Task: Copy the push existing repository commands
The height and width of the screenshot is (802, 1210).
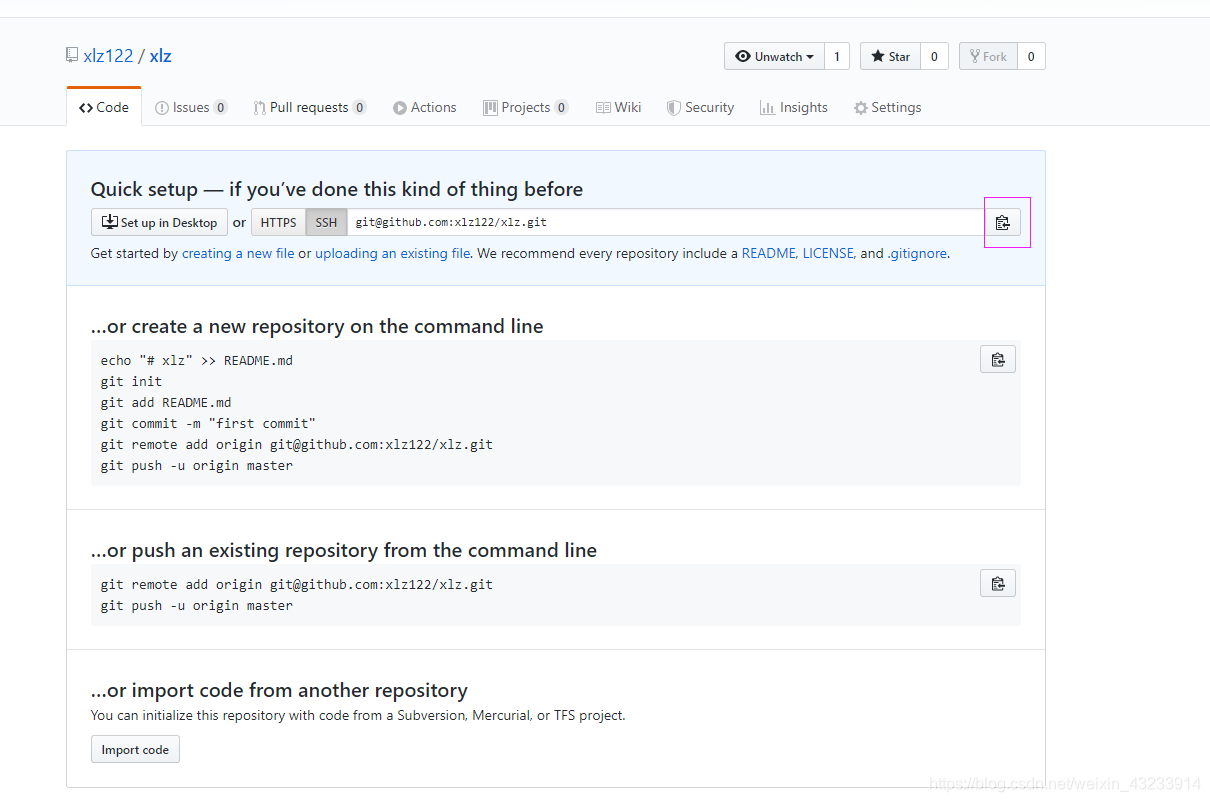Action: [x=998, y=583]
